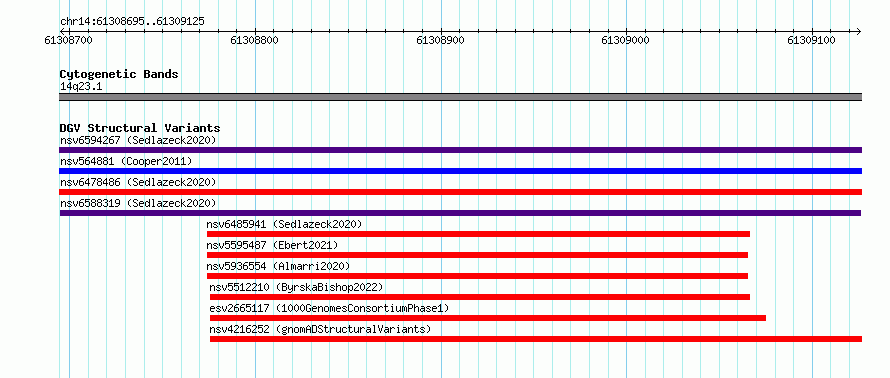890x378 pixels.
Task: Click the red nsv5512210 variant bar
Action: point(480,297)
